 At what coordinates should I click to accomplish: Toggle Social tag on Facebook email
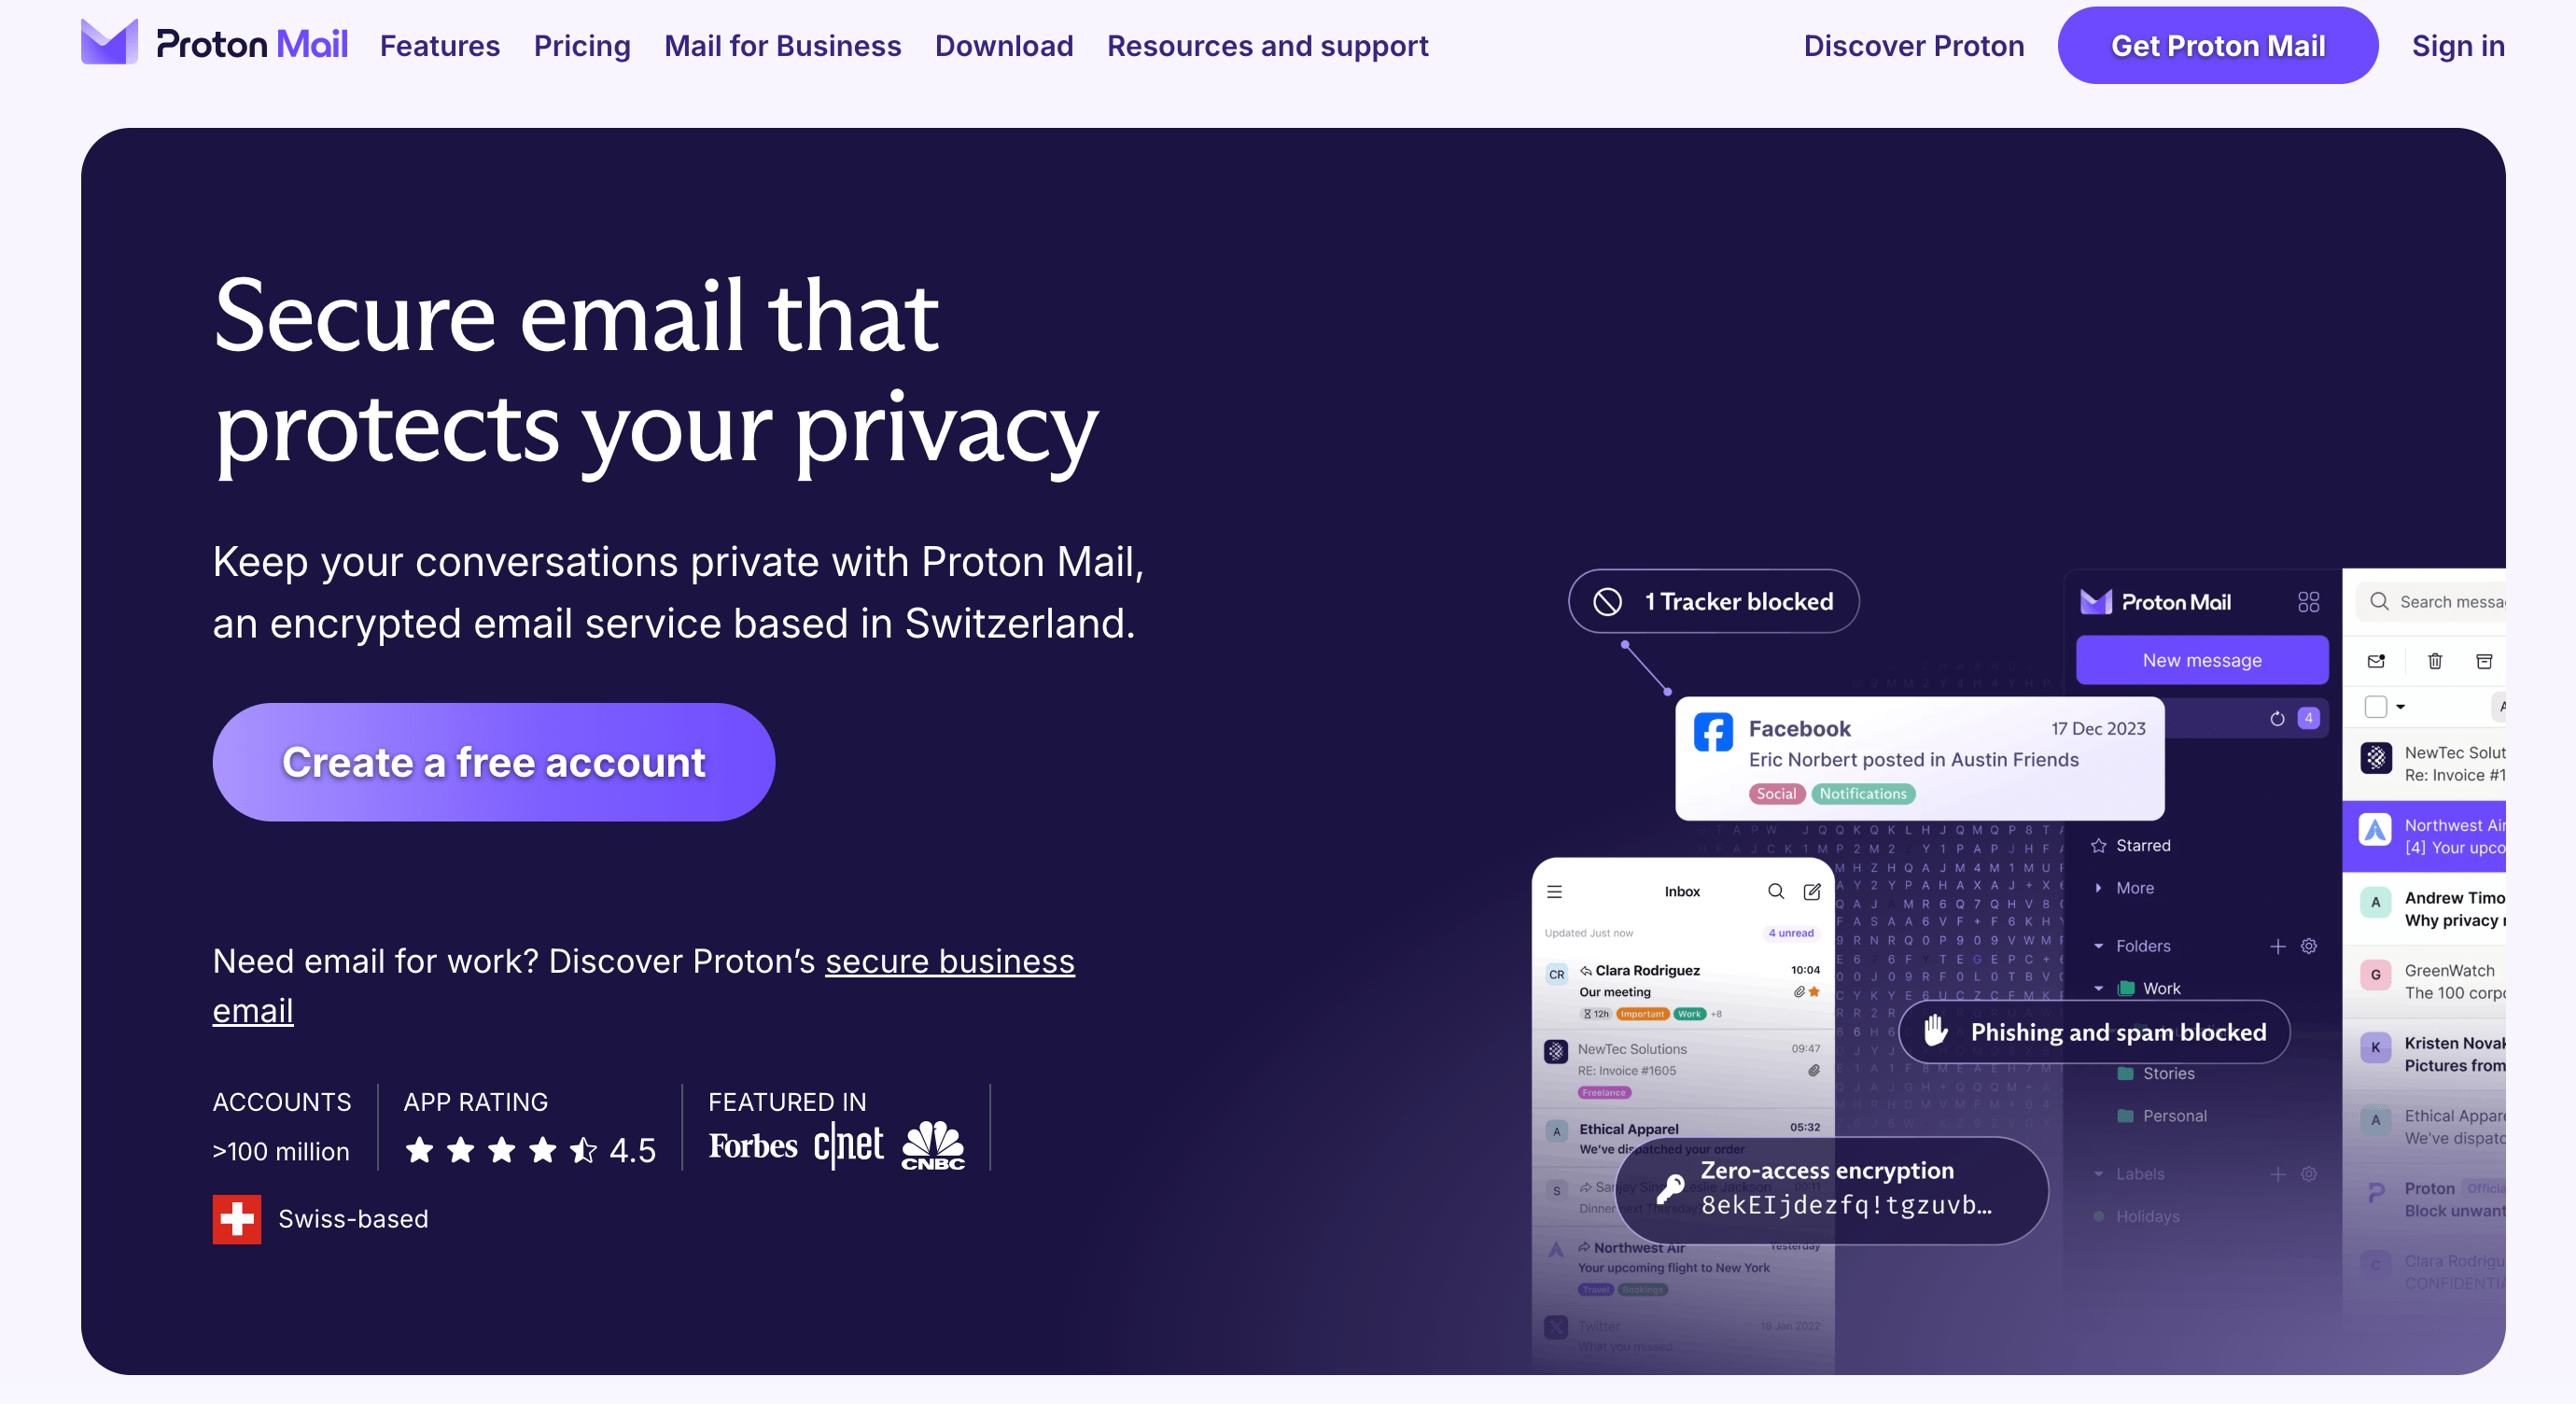[1776, 793]
